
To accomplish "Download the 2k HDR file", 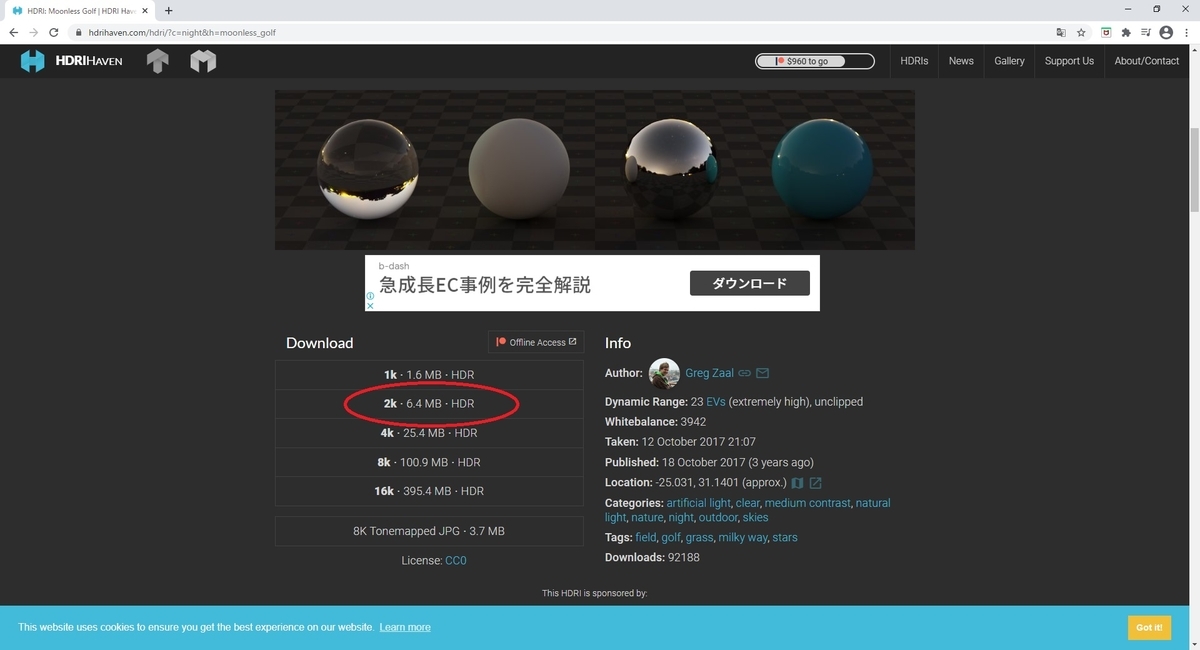I will coord(429,403).
